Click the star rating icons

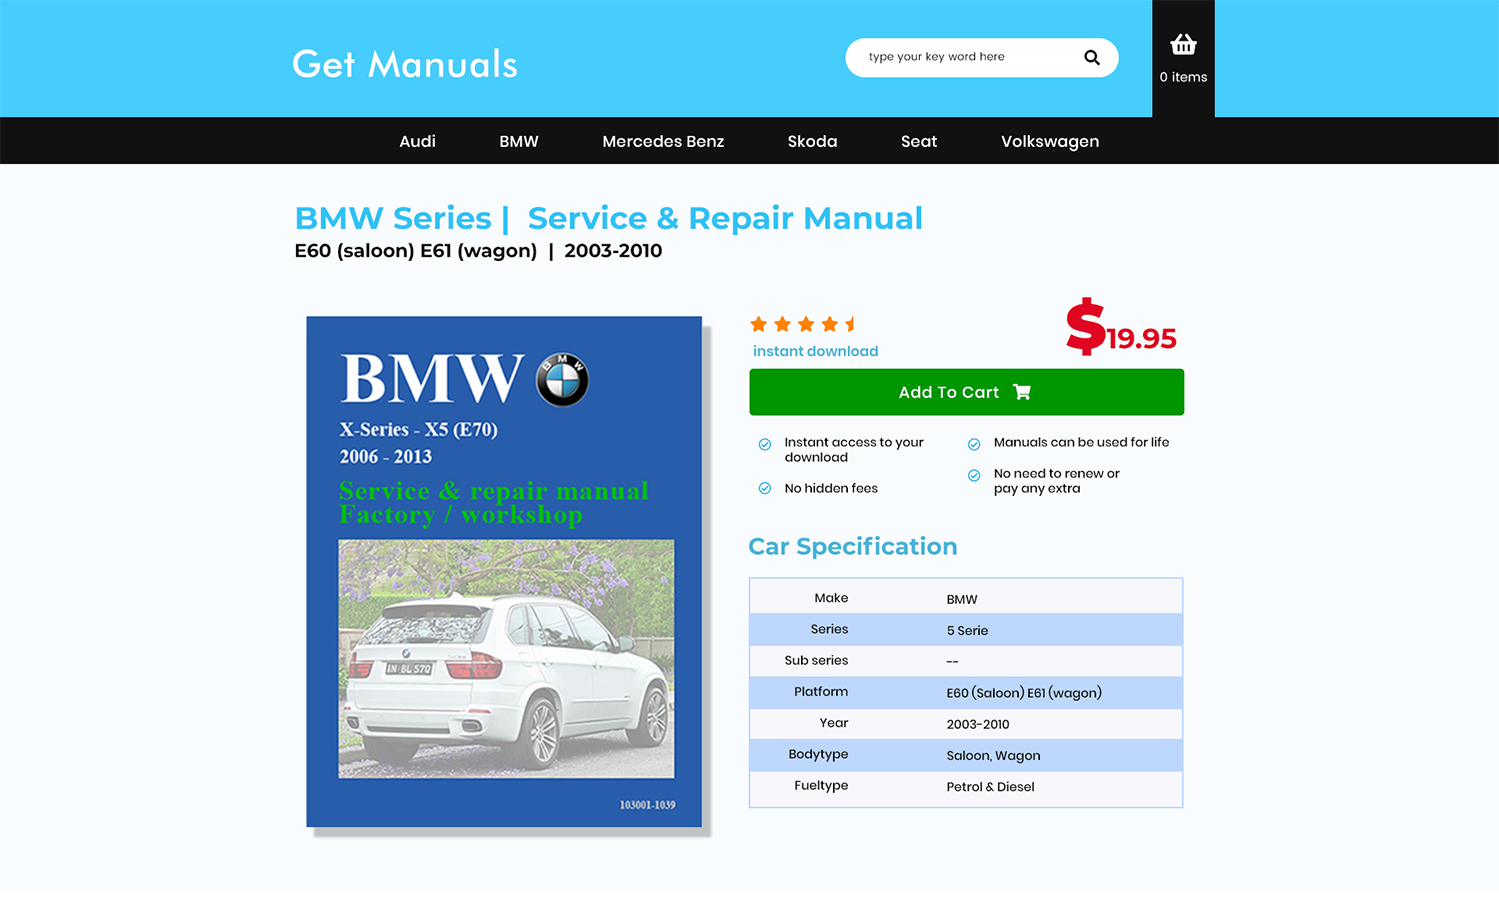(804, 324)
